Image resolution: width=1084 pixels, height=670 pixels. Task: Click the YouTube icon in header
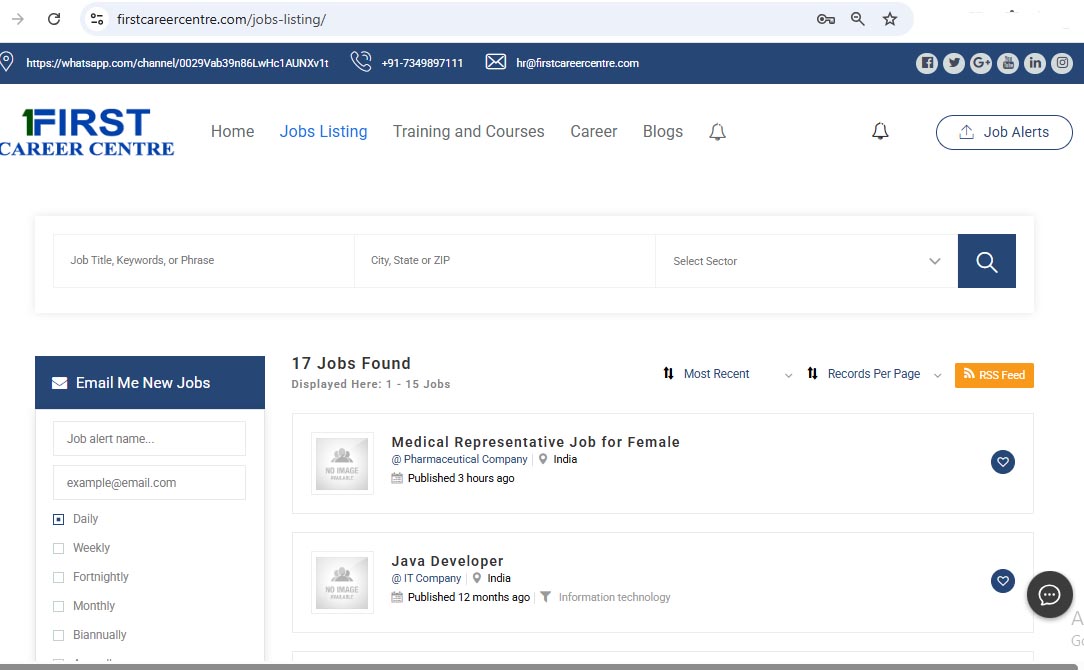tap(1008, 63)
